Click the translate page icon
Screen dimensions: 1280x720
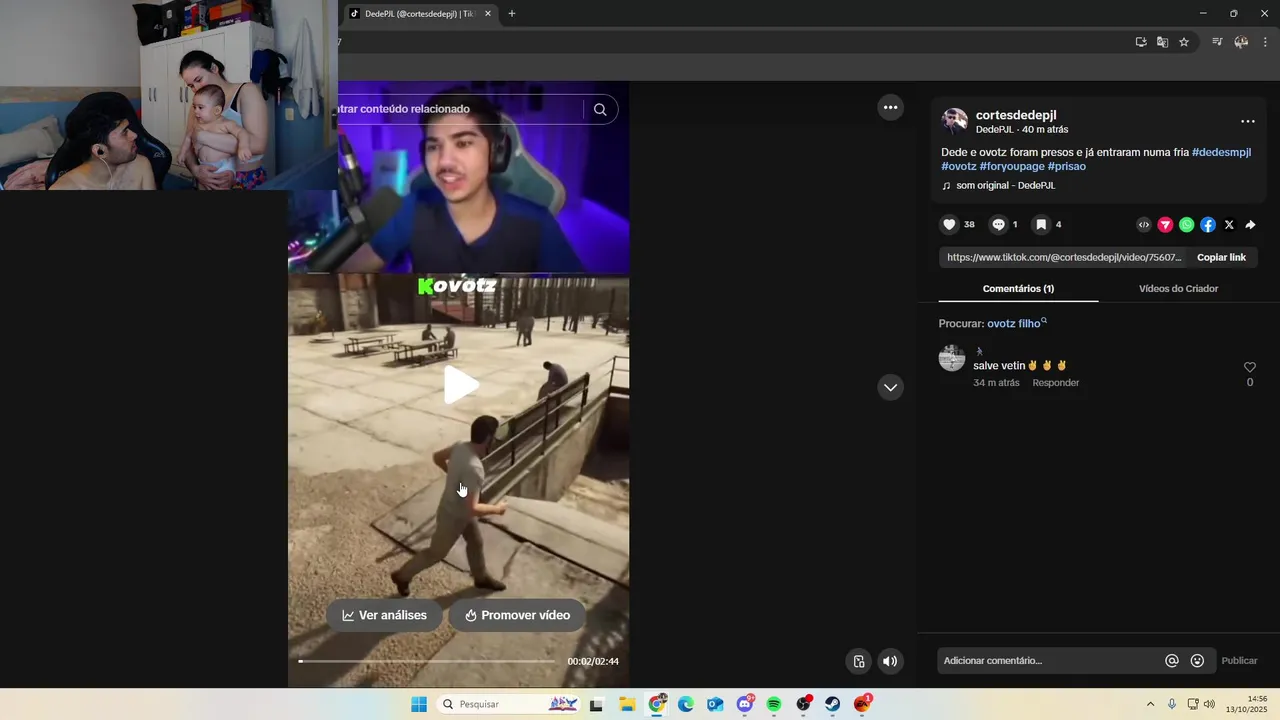click(1162, 42)
